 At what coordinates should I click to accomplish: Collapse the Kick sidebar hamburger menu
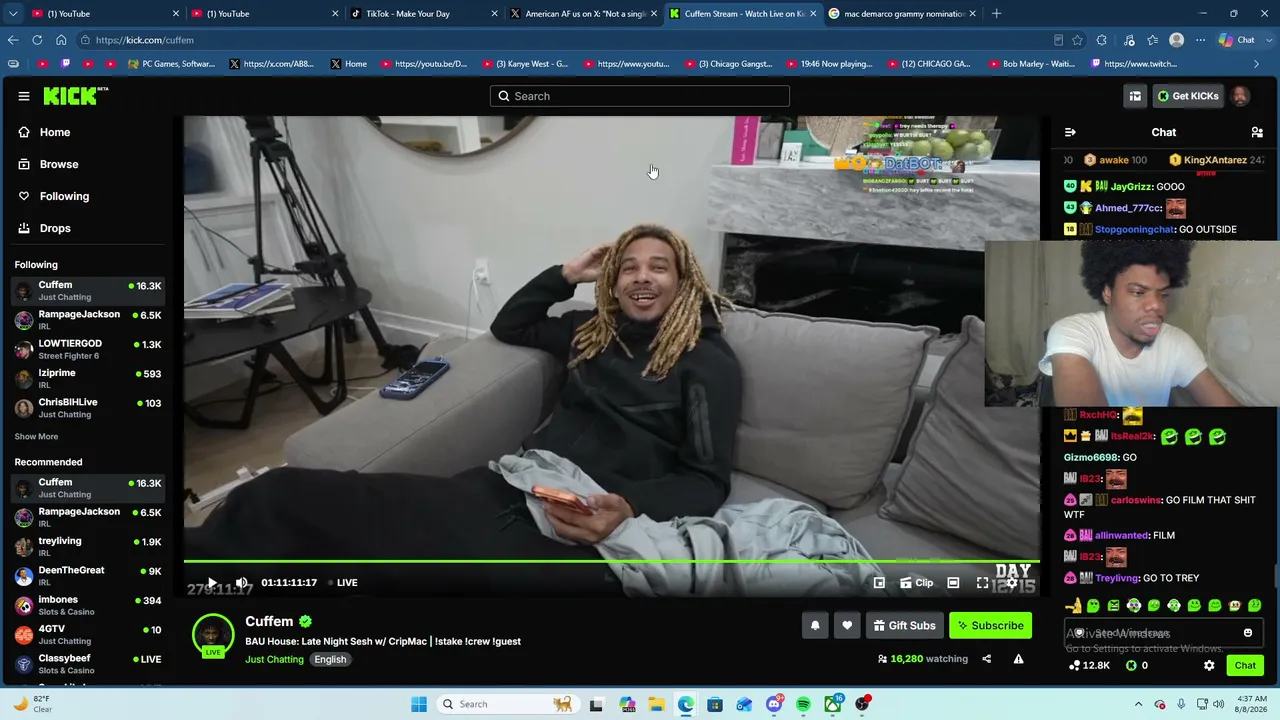(24, 96)
